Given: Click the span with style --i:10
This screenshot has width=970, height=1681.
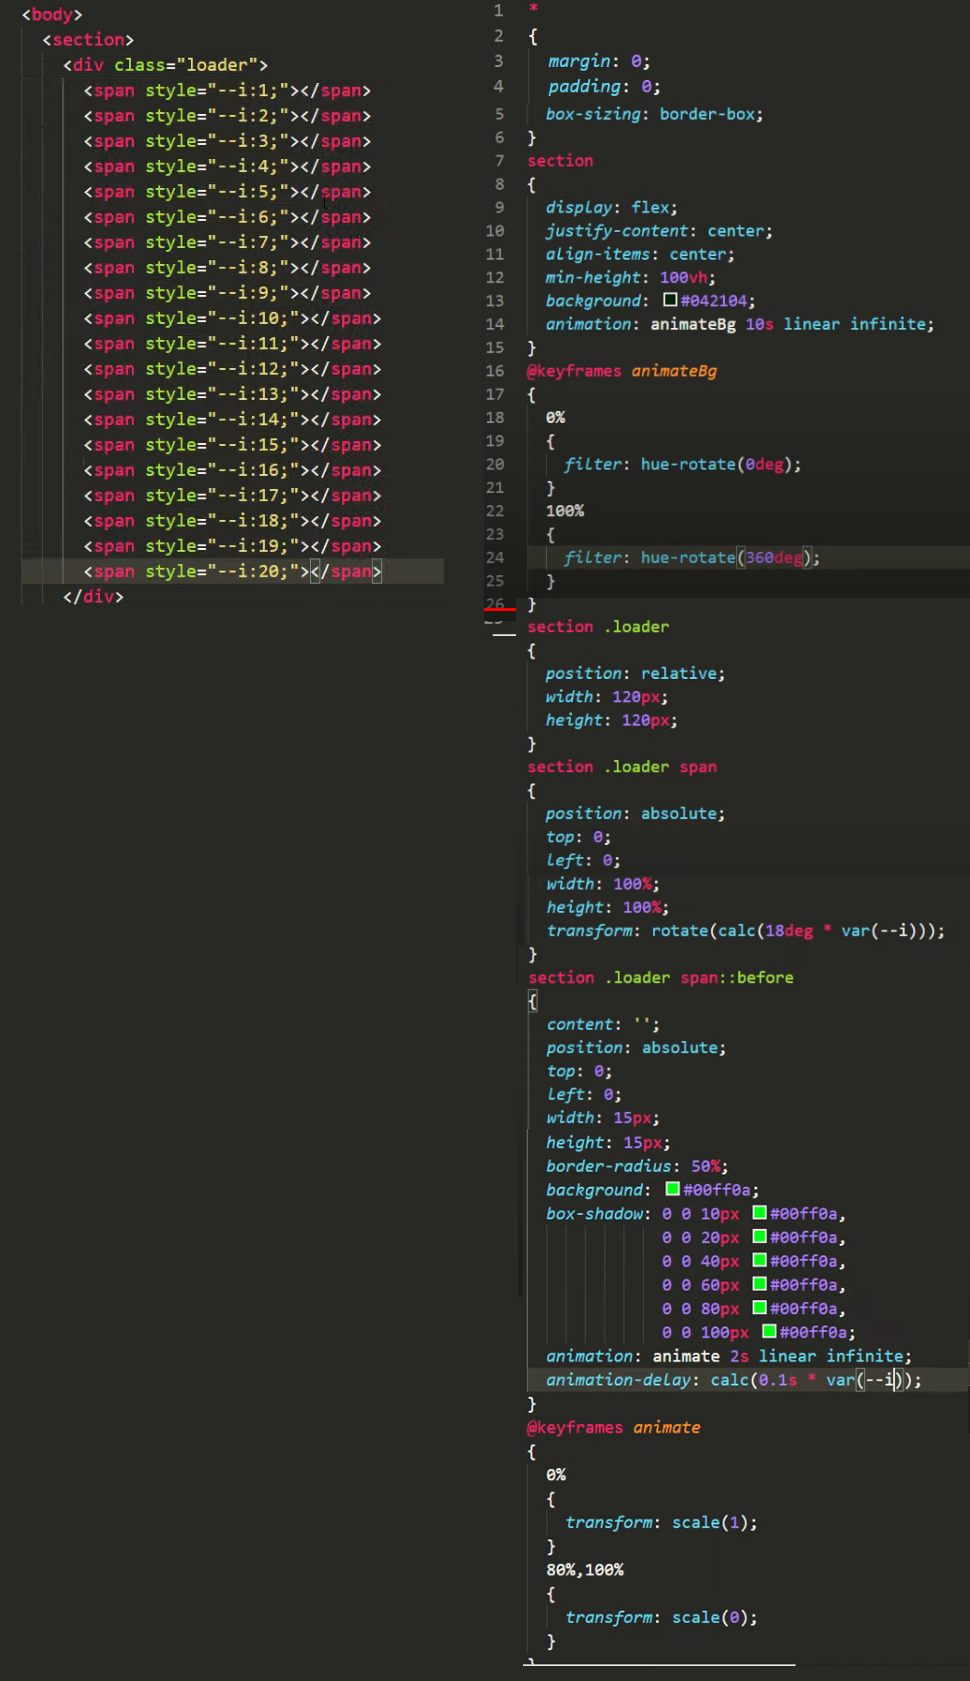Looking at the screenshot, I should 232,319.
